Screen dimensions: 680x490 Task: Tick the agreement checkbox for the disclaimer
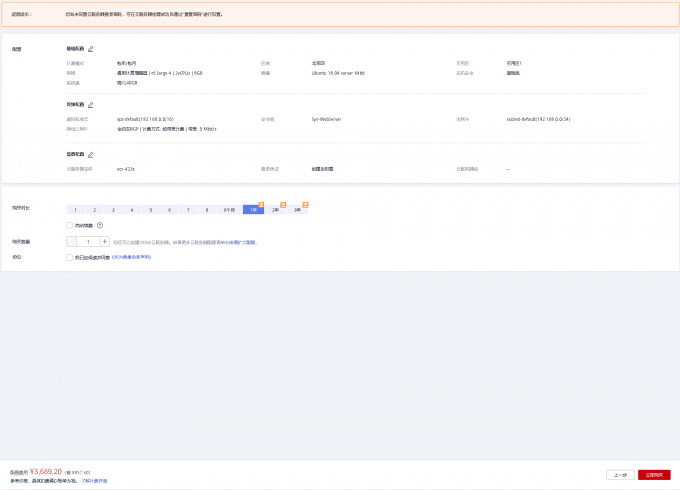click(69, 257)
